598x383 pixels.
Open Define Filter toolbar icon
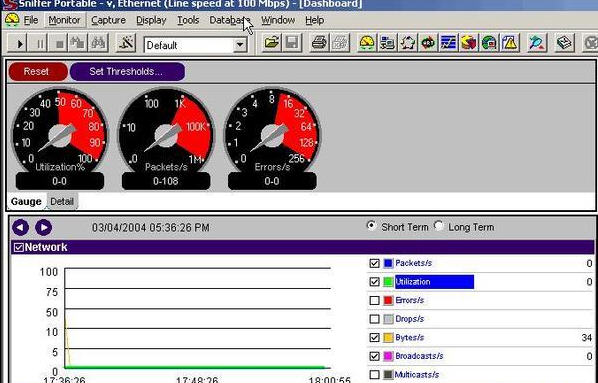(125, 43)
